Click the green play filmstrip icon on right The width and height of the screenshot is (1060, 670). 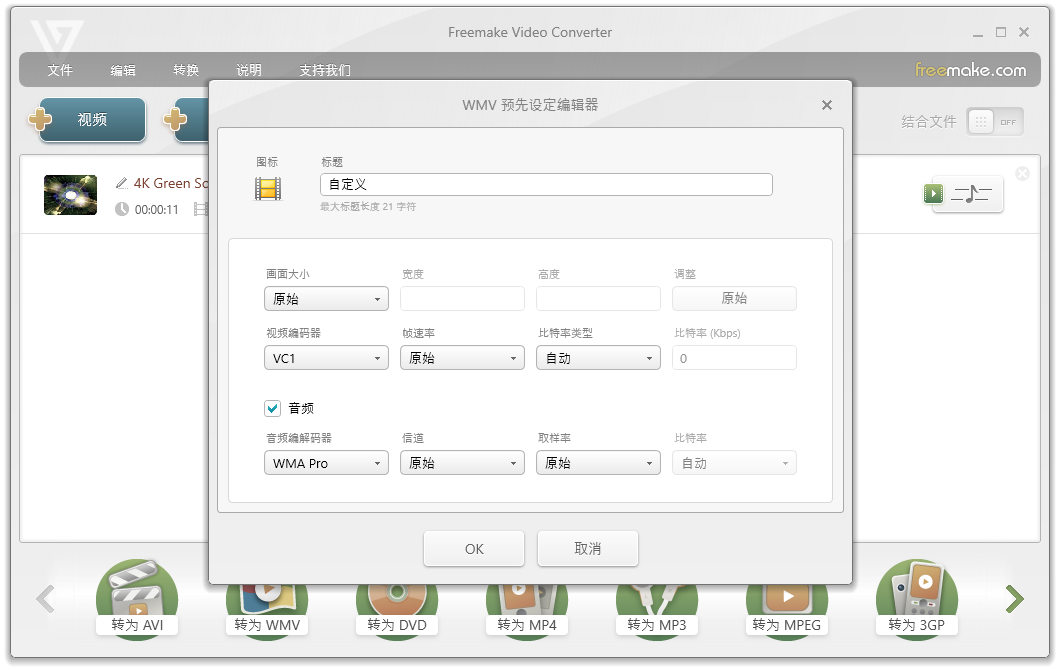tap(933, 194)
